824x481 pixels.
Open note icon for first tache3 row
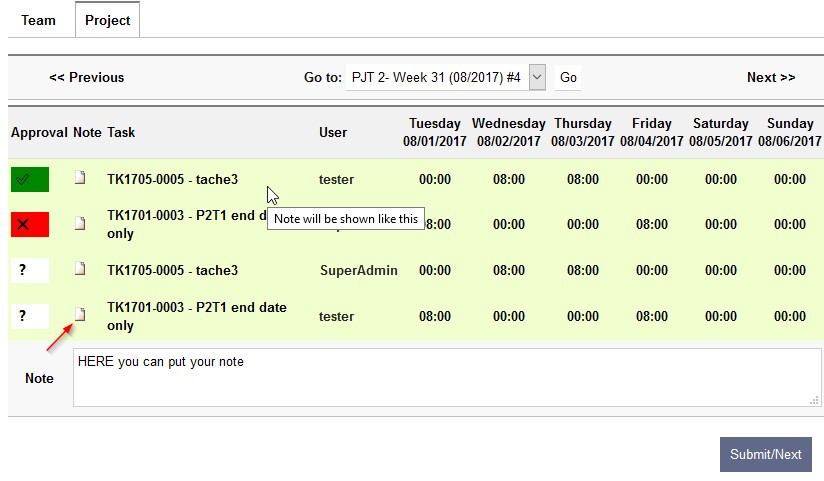[81, 178]
